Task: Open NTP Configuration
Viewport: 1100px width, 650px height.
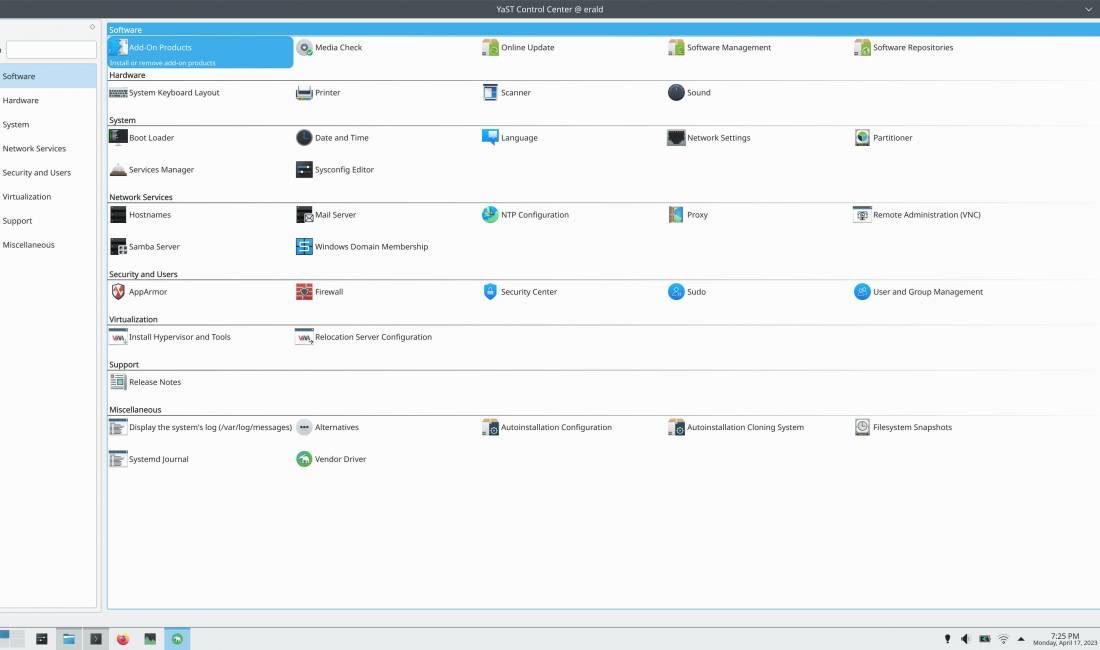Action: coord(525,215)
